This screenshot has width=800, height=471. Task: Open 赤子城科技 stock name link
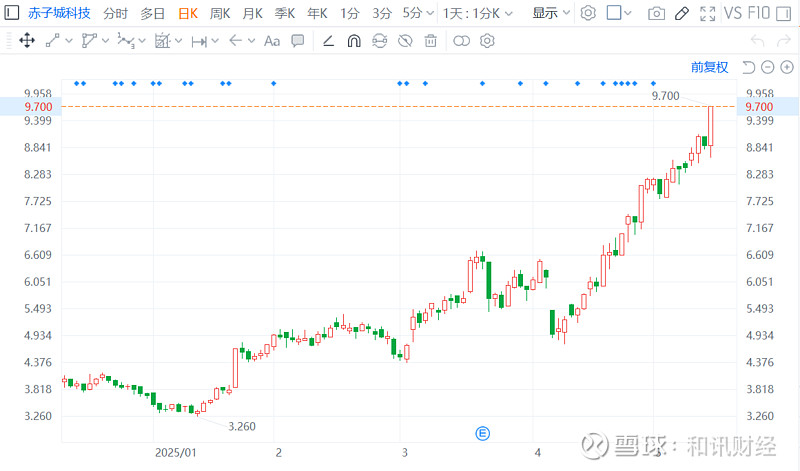(x=59, y=13)
